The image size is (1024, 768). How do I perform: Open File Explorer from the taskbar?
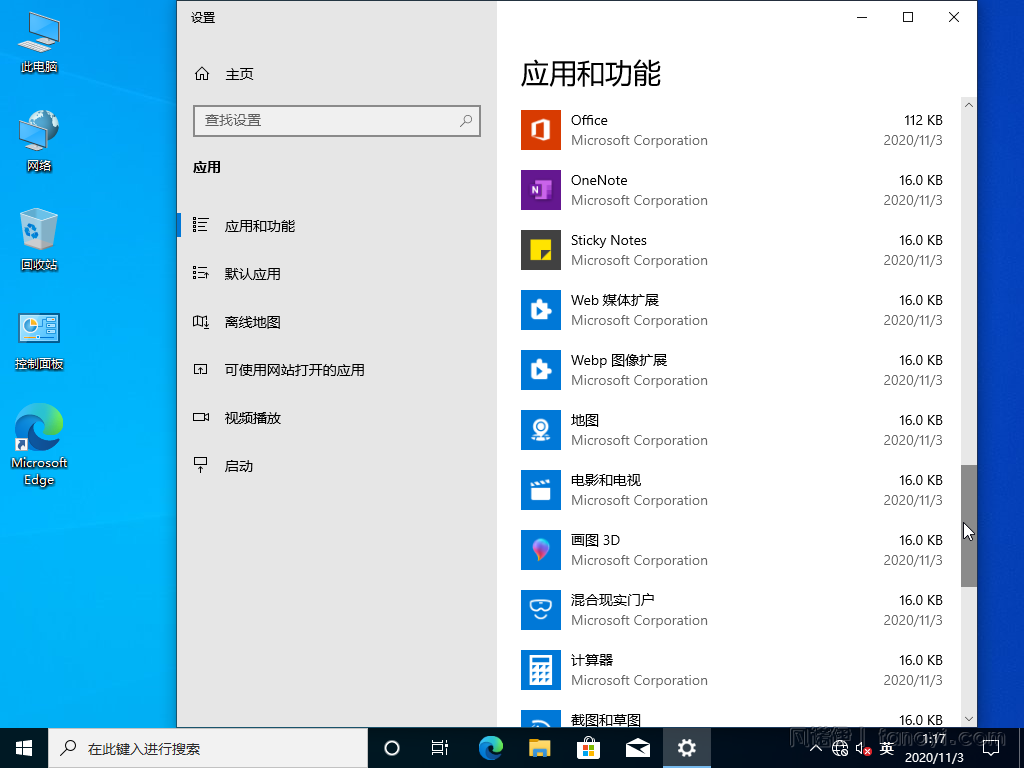(539, 748)
